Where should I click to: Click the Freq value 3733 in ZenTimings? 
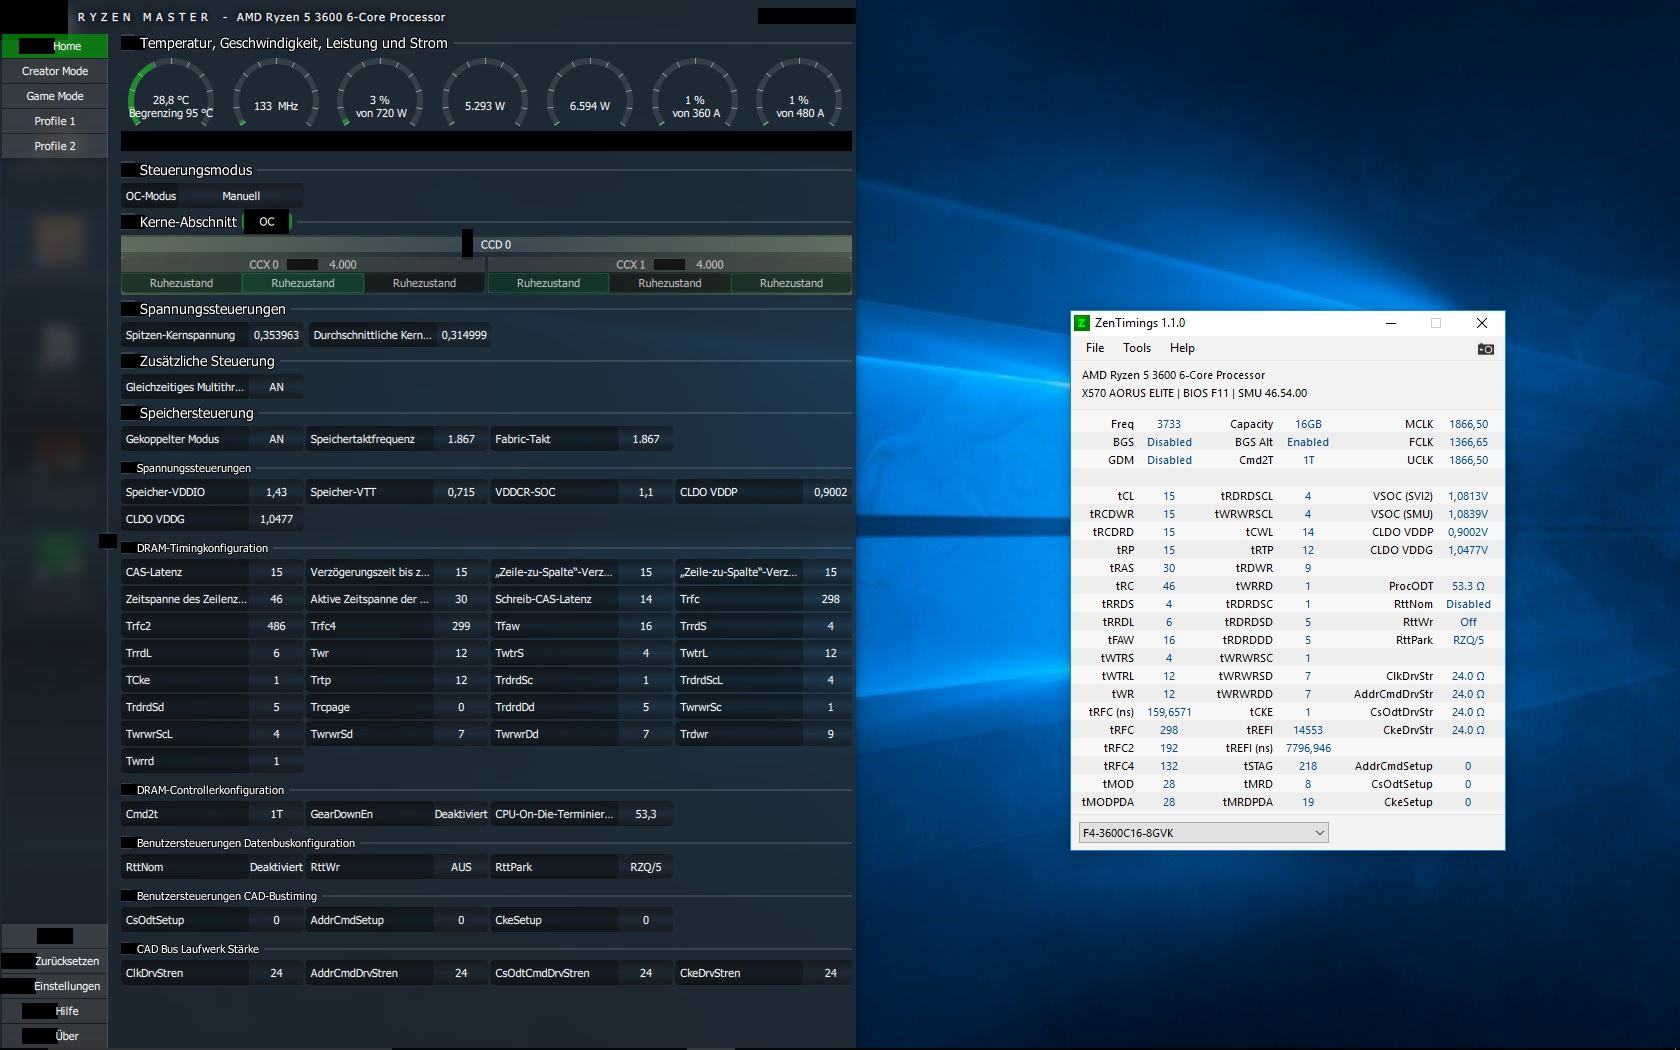(1169, 424)
